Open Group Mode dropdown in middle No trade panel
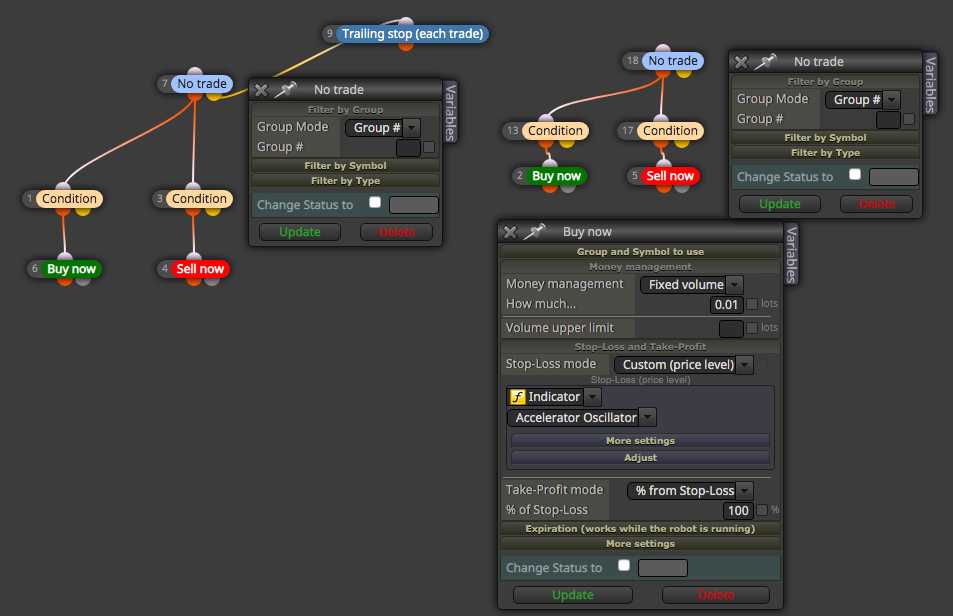 click(x=383, y=128)
